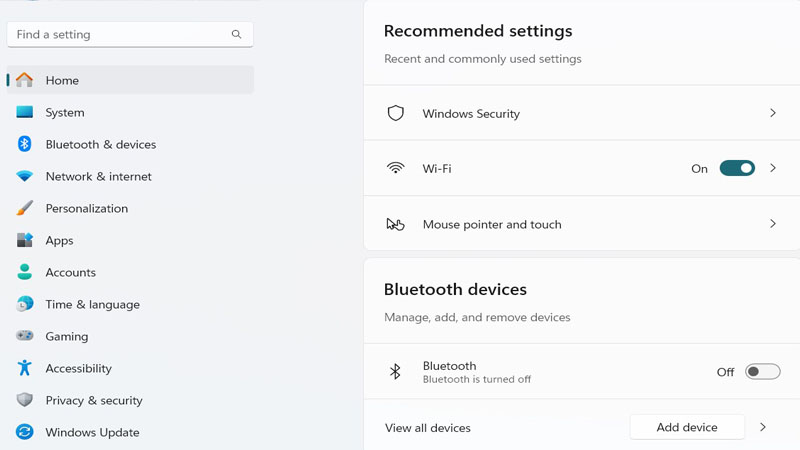
Task: Open Mouse pointer and touch chevron
Action: pos(773,223)
